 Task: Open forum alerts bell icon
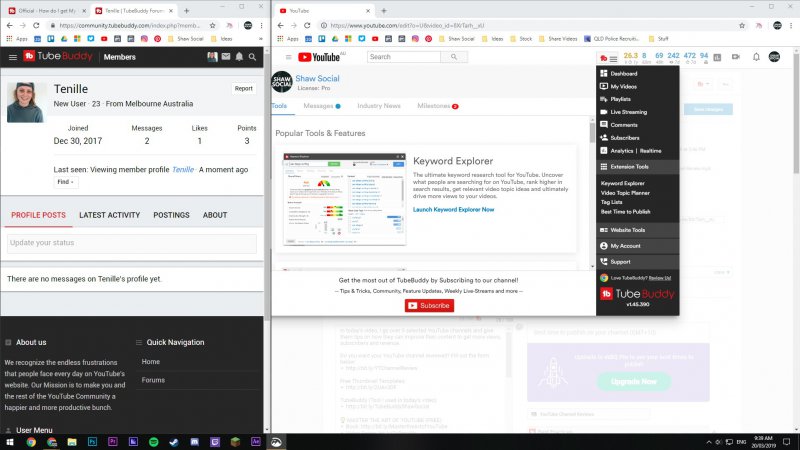(x=239, y=58)
